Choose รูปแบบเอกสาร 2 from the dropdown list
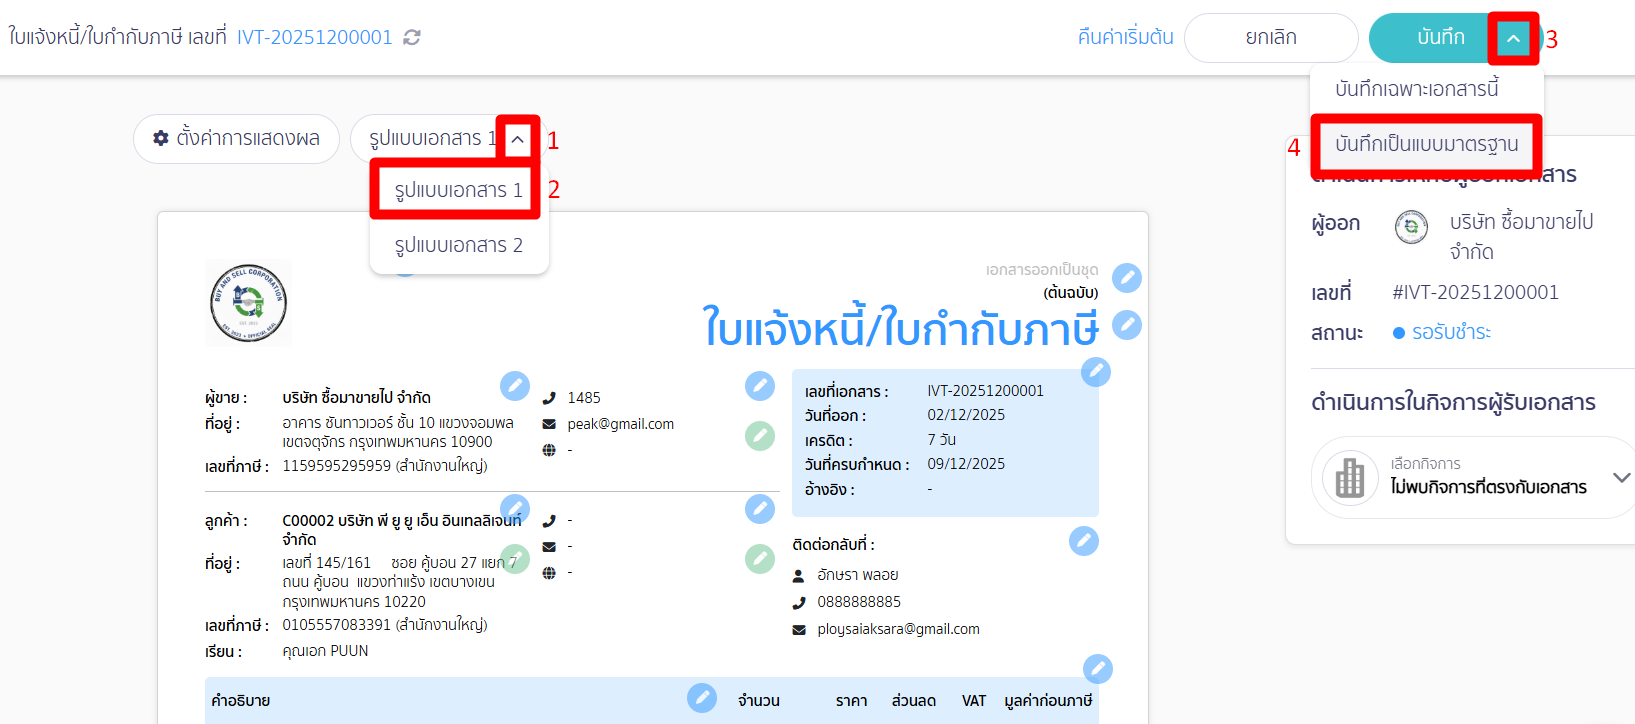The height and width of the screenshot is (724, 1635). pos(458,245)
